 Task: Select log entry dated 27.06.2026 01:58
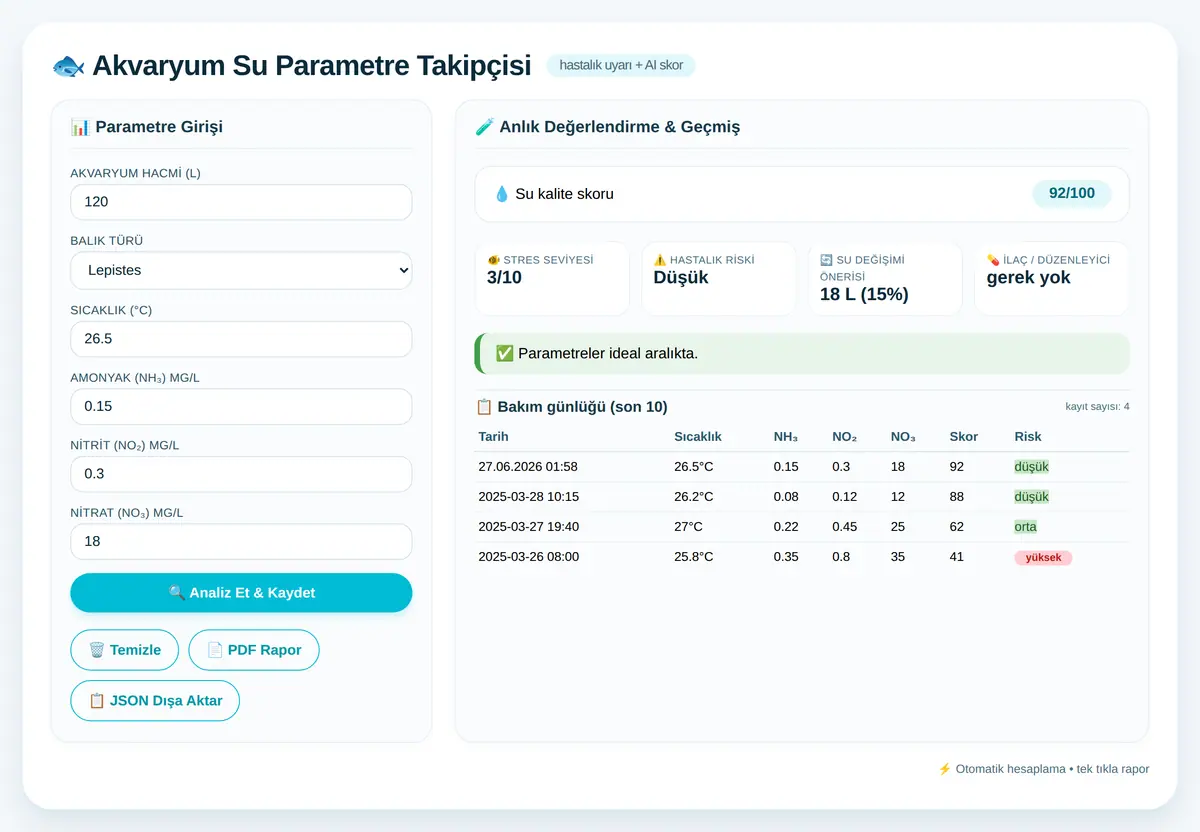(802, 467)
